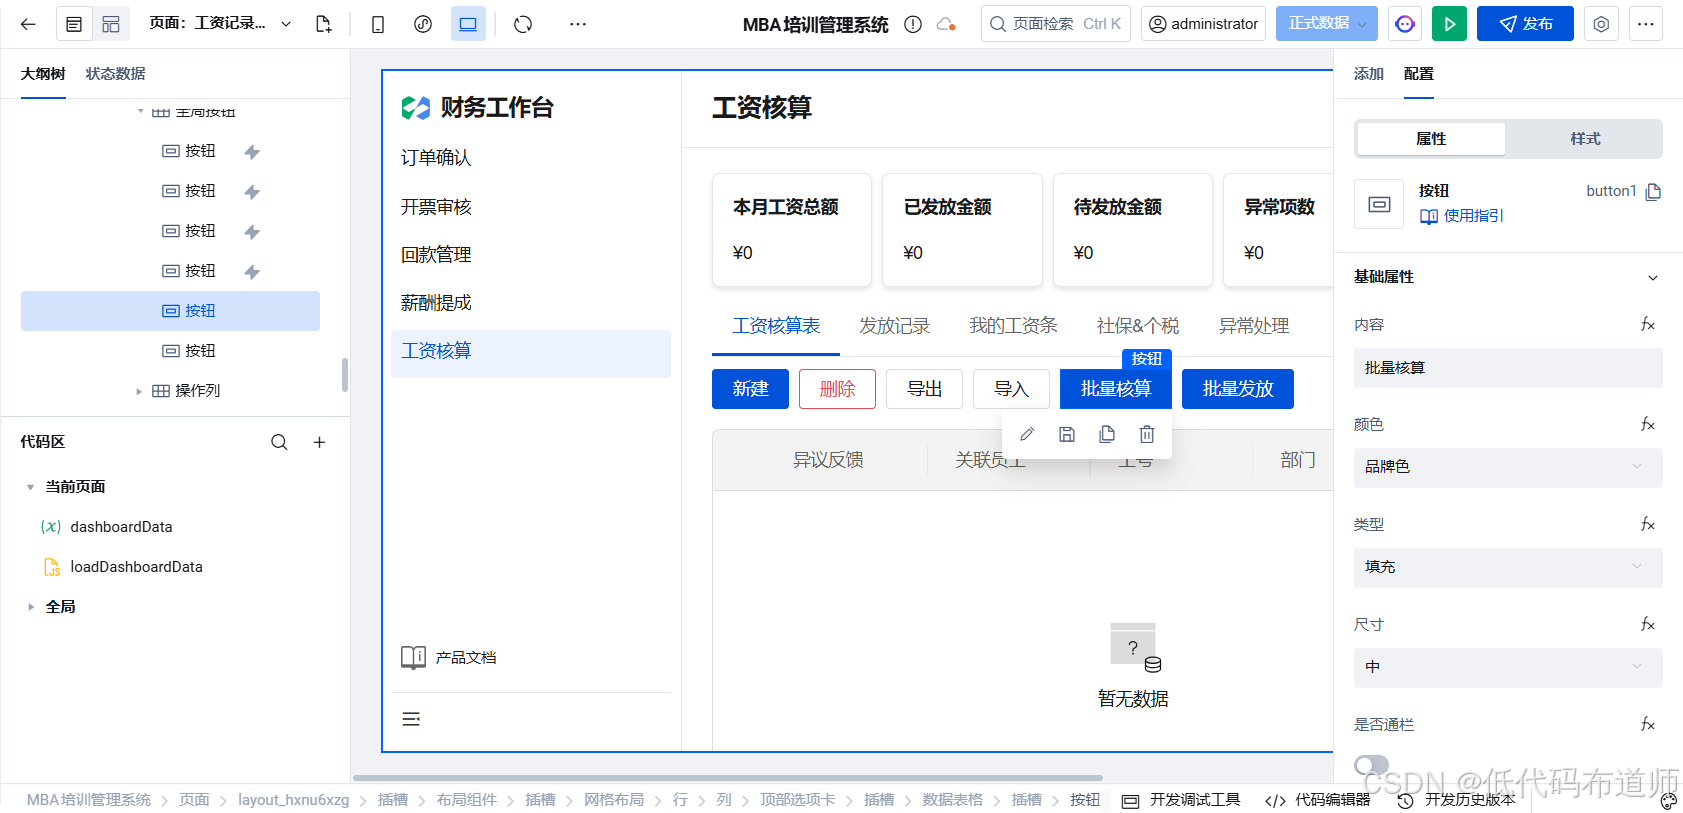Open the 尺寸 中 dropdown
The height and width of the screenshot is (813, 1683).
click(1508, 667)
